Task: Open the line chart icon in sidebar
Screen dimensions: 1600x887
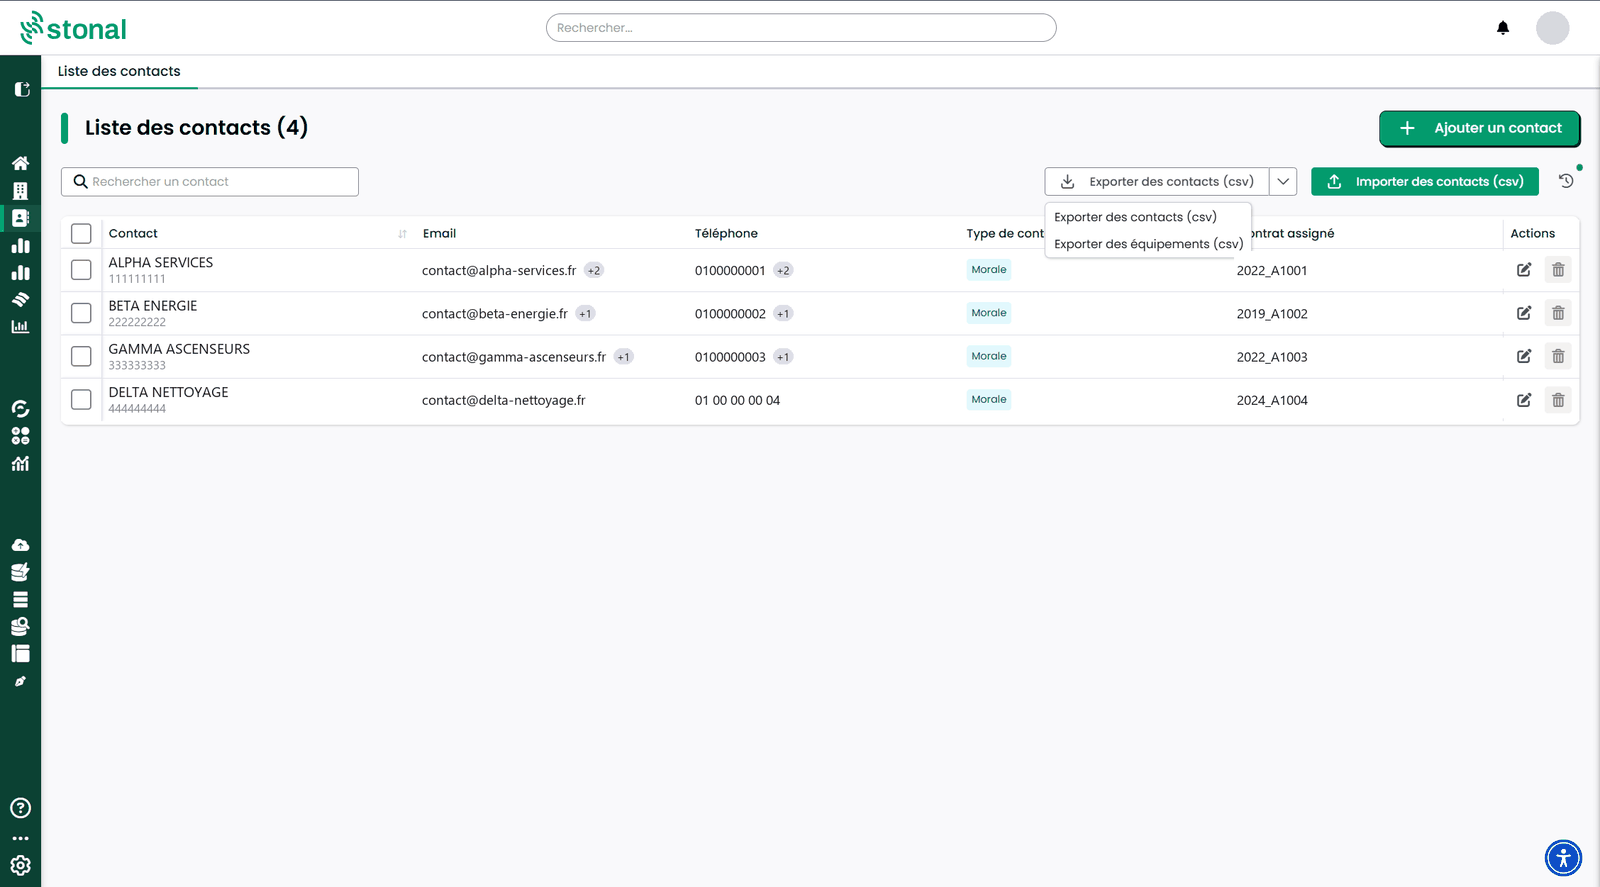Action: (20, 463)
